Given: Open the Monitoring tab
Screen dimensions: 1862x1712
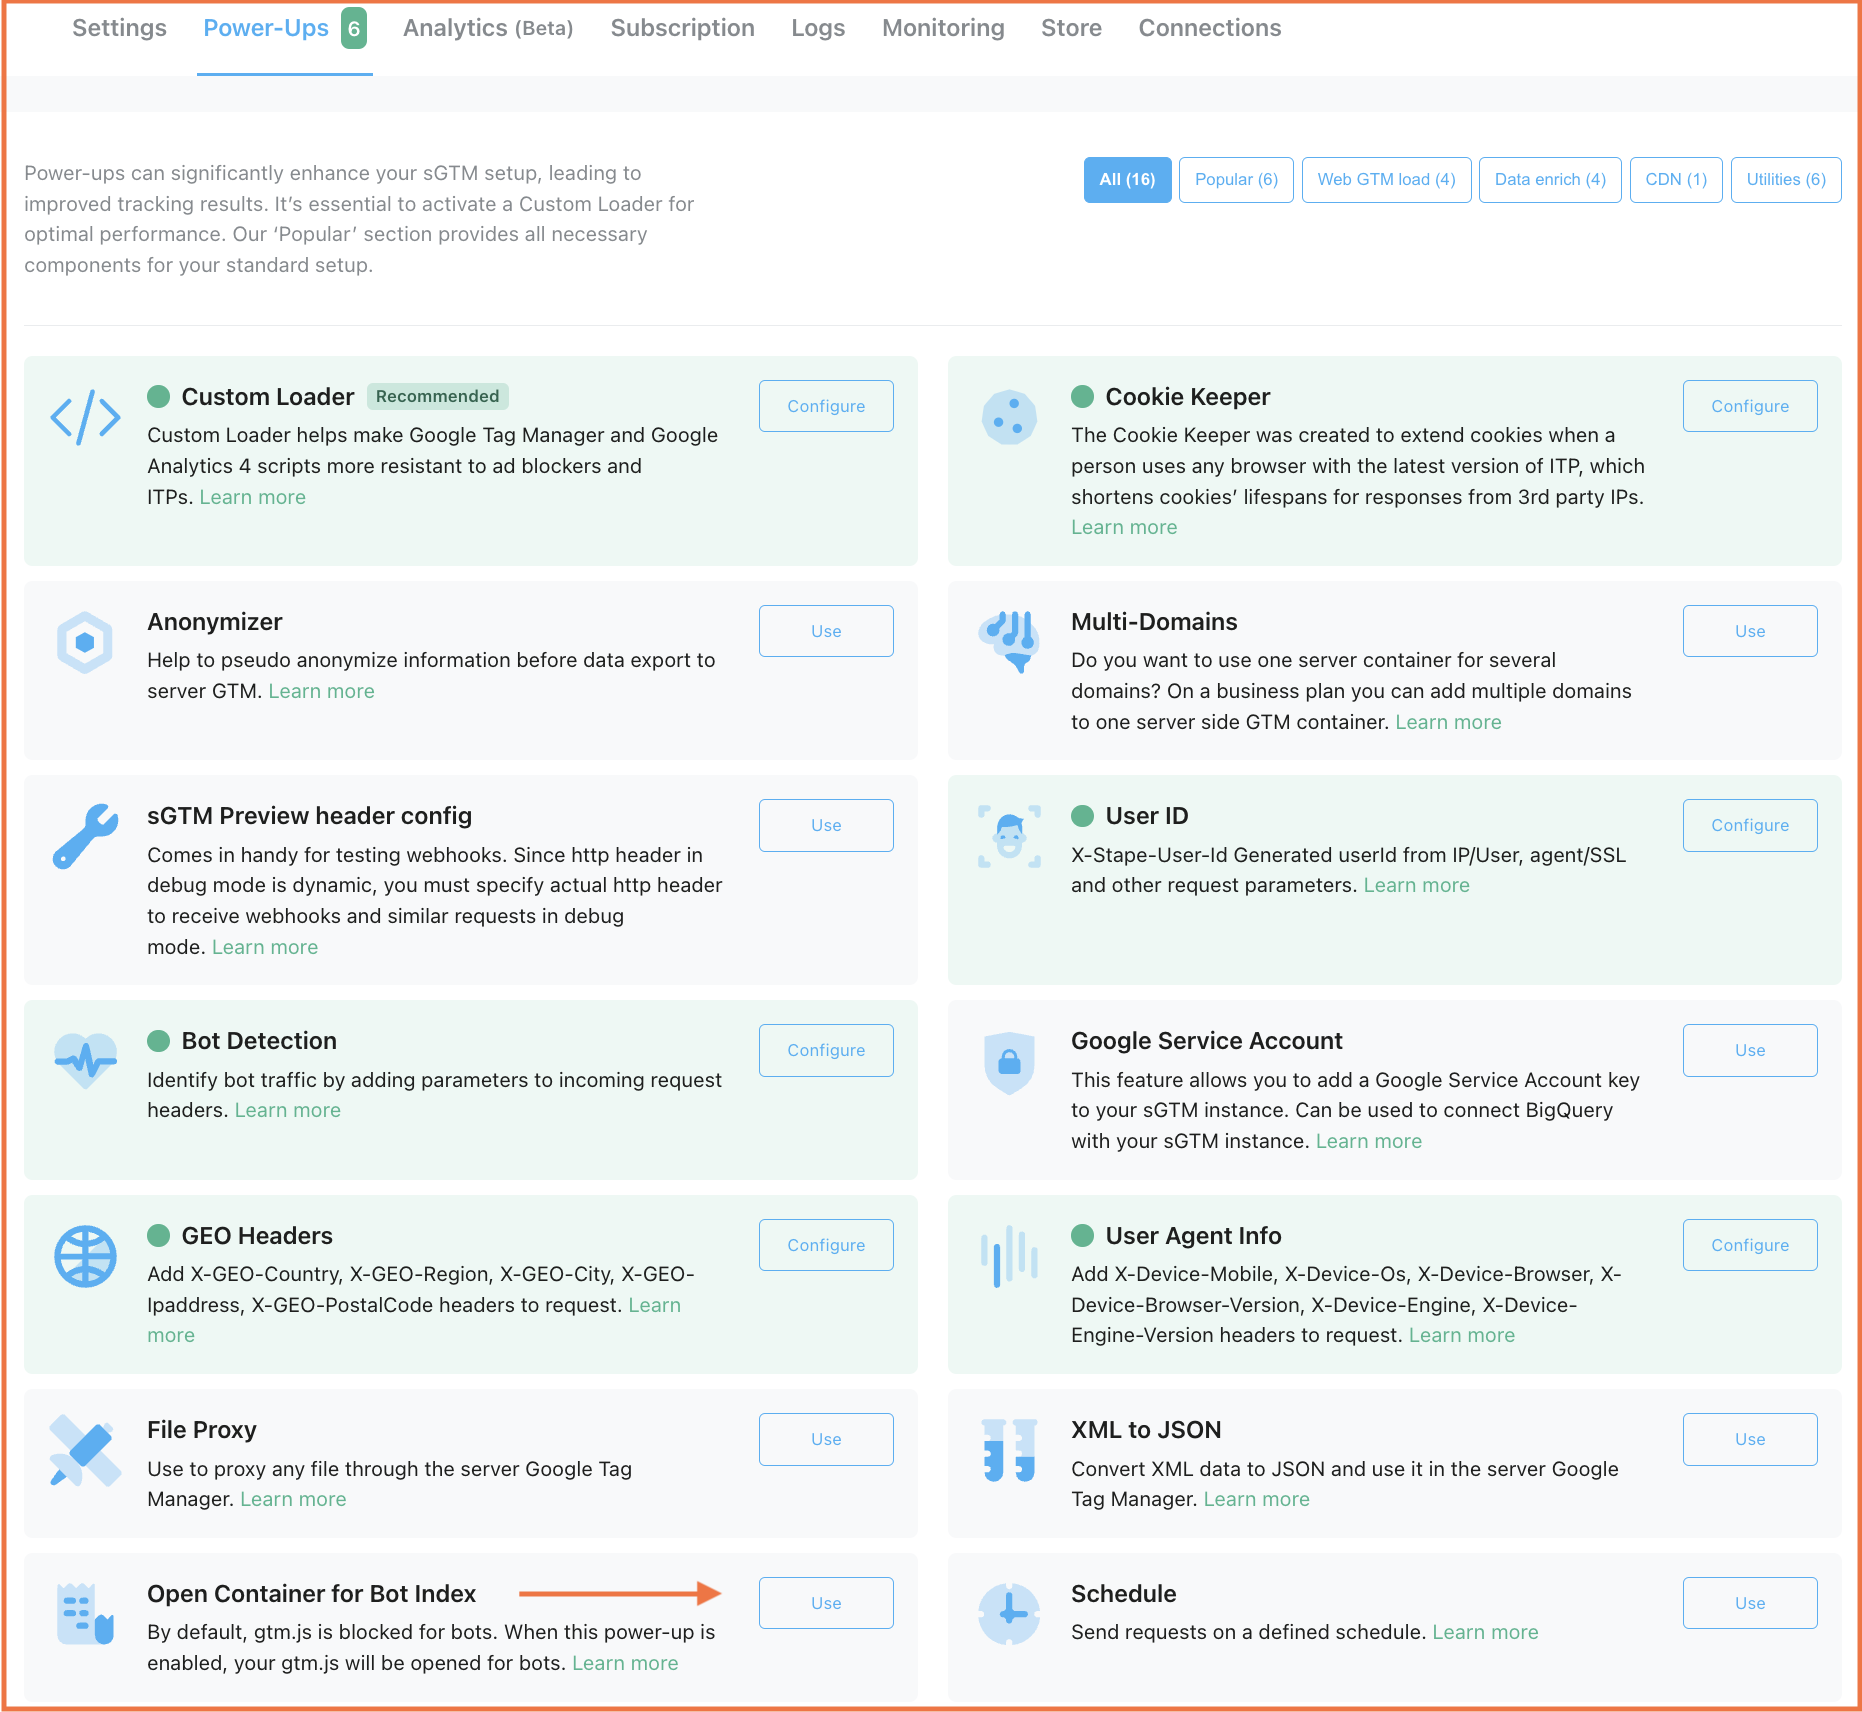Looking at the screenshot, I should (x=943, y=28).
